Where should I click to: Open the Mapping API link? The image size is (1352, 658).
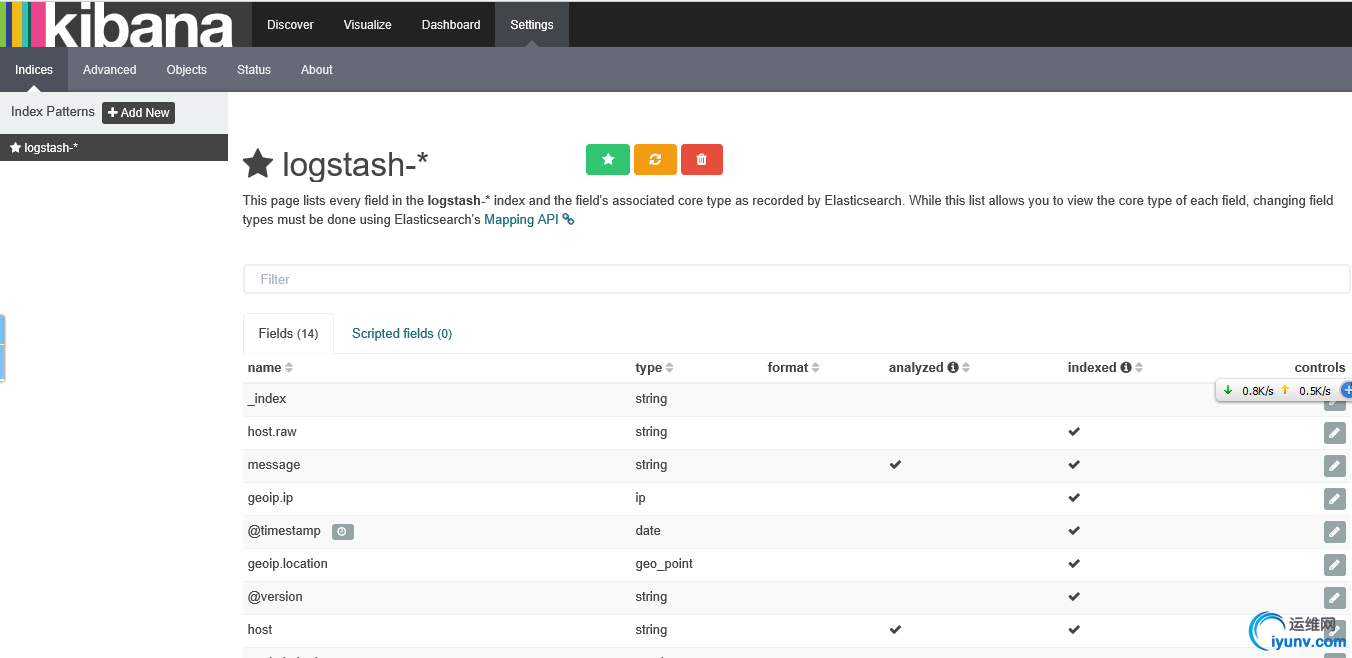click(529, 220)
